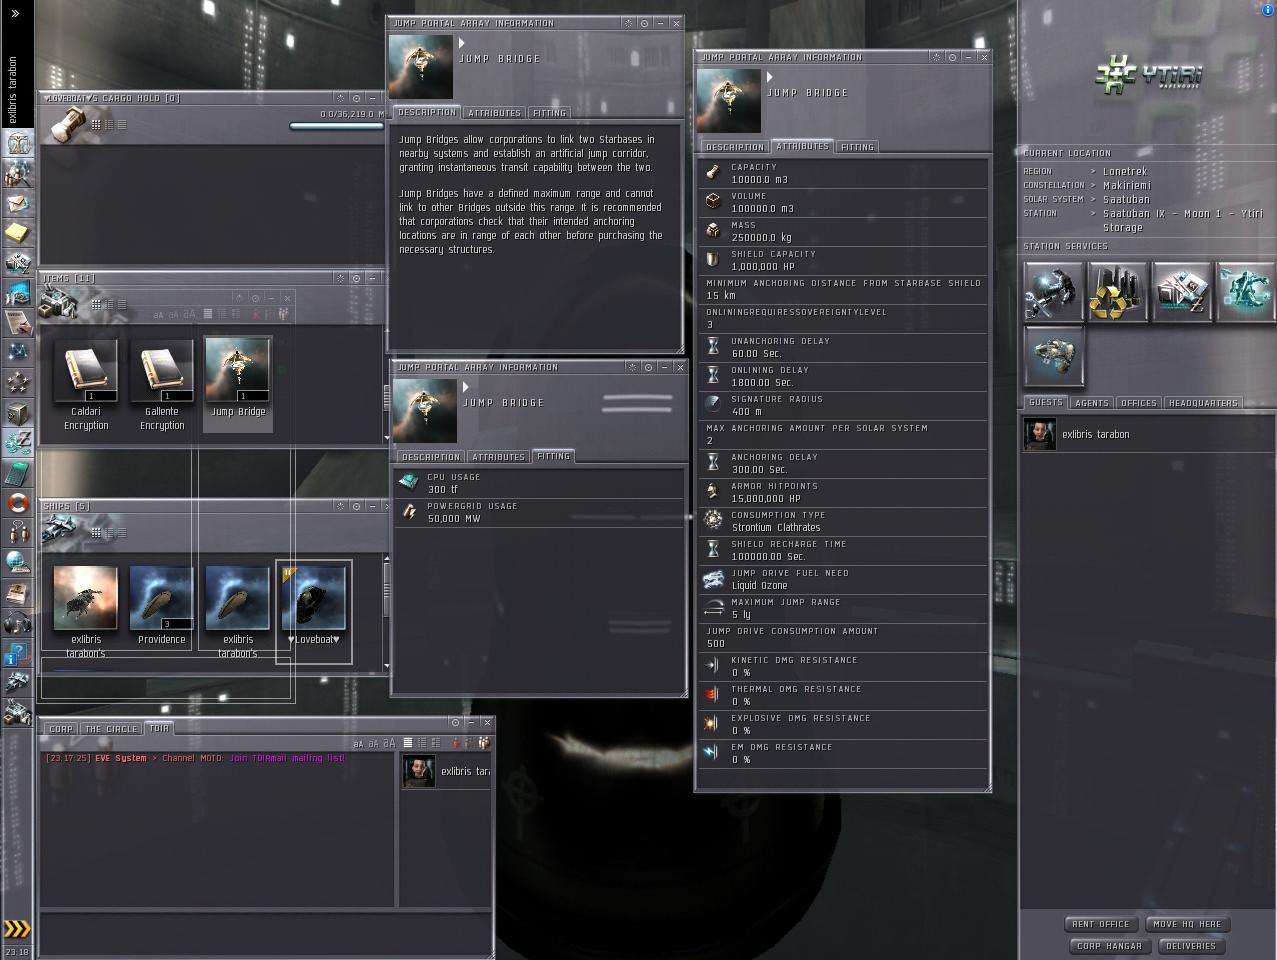Image resolution: width=1277 pixels, height=960 pixels.
Task: Click Lonetrek region name
Action: pyautogui.click(x=1125, y=171)
